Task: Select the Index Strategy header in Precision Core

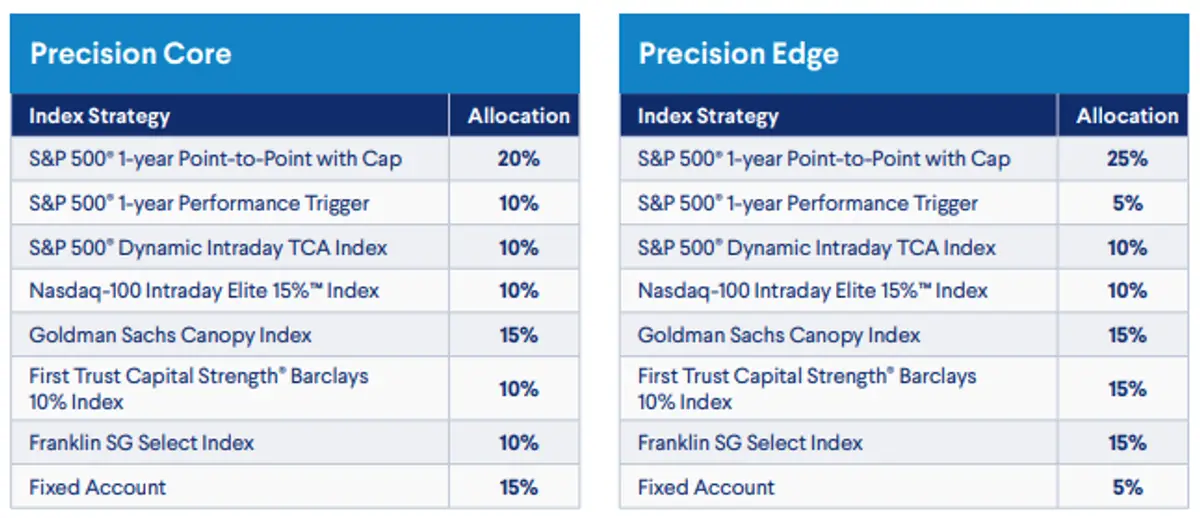Action: (x=99, y=116)
